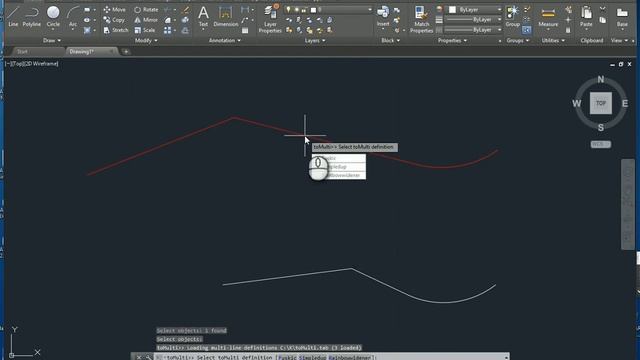This screenshot has height=360, width=640.
Task: Expand the Modify panel
Action: tap(146, 40)
